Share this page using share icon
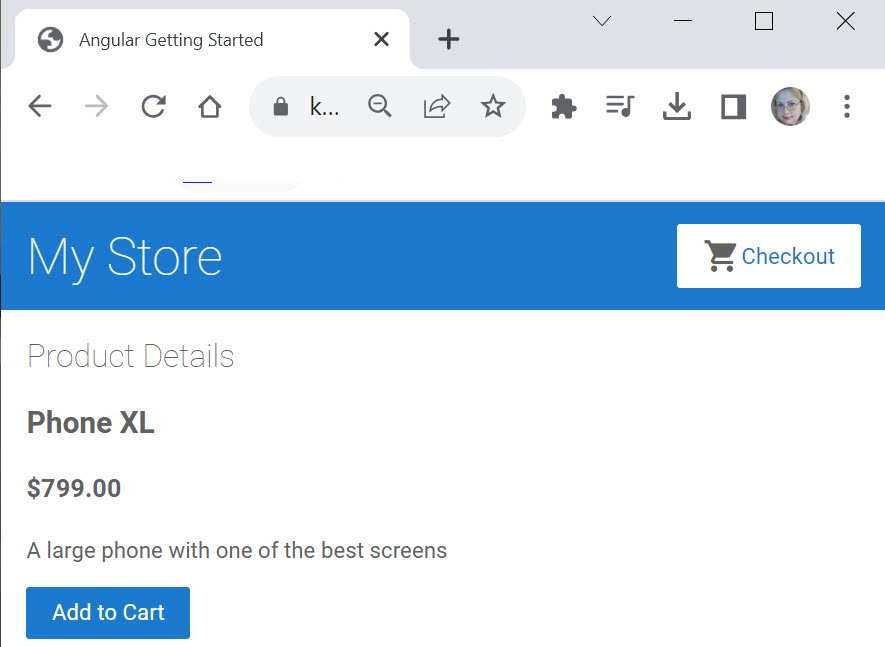The image size is (885, 647). pyautogui.click(x=436, y=106)
